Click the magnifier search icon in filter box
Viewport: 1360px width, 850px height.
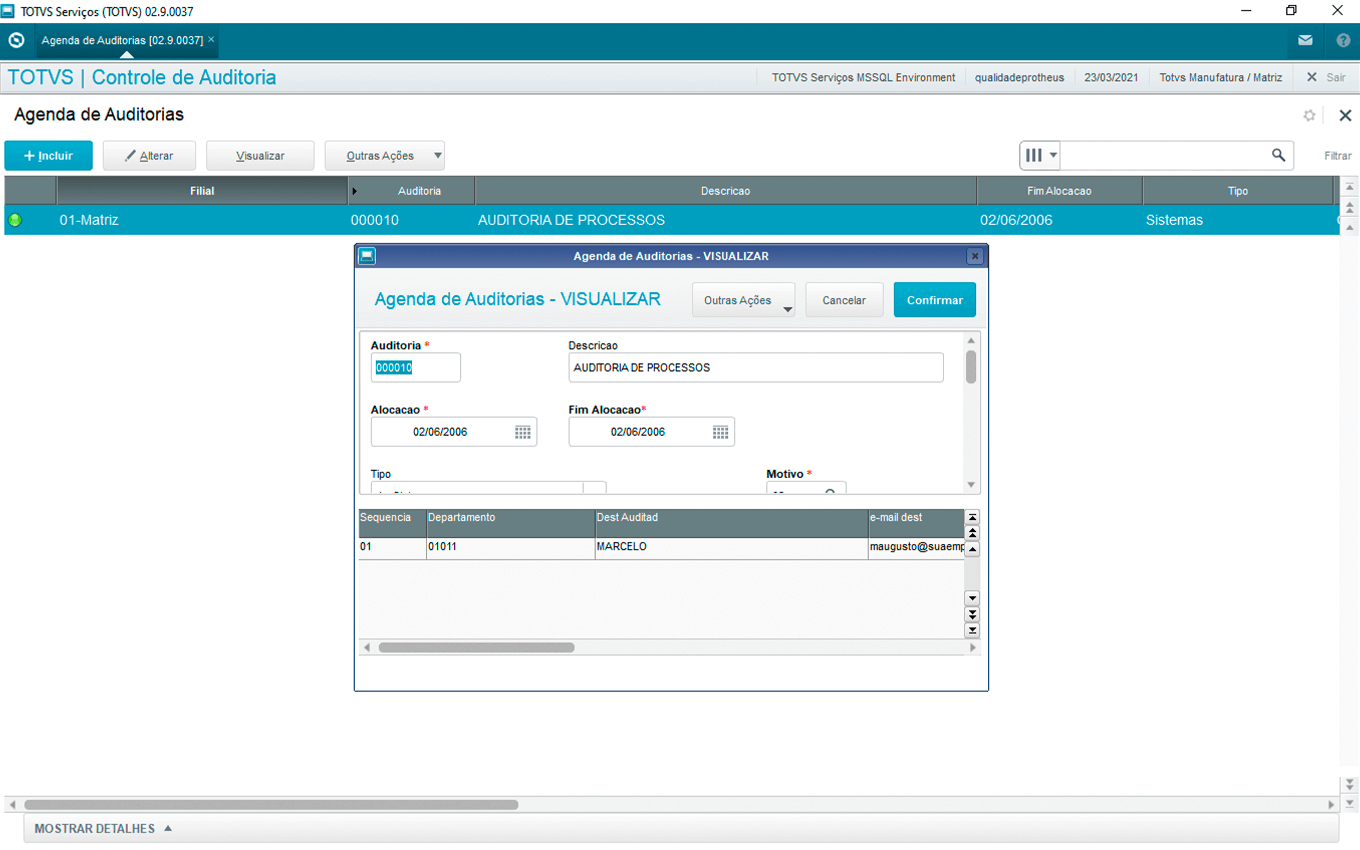pos(1278,155)
